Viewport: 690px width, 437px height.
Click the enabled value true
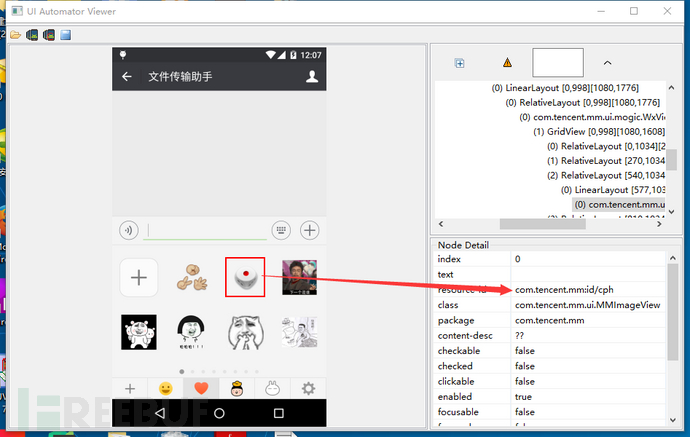523,397
